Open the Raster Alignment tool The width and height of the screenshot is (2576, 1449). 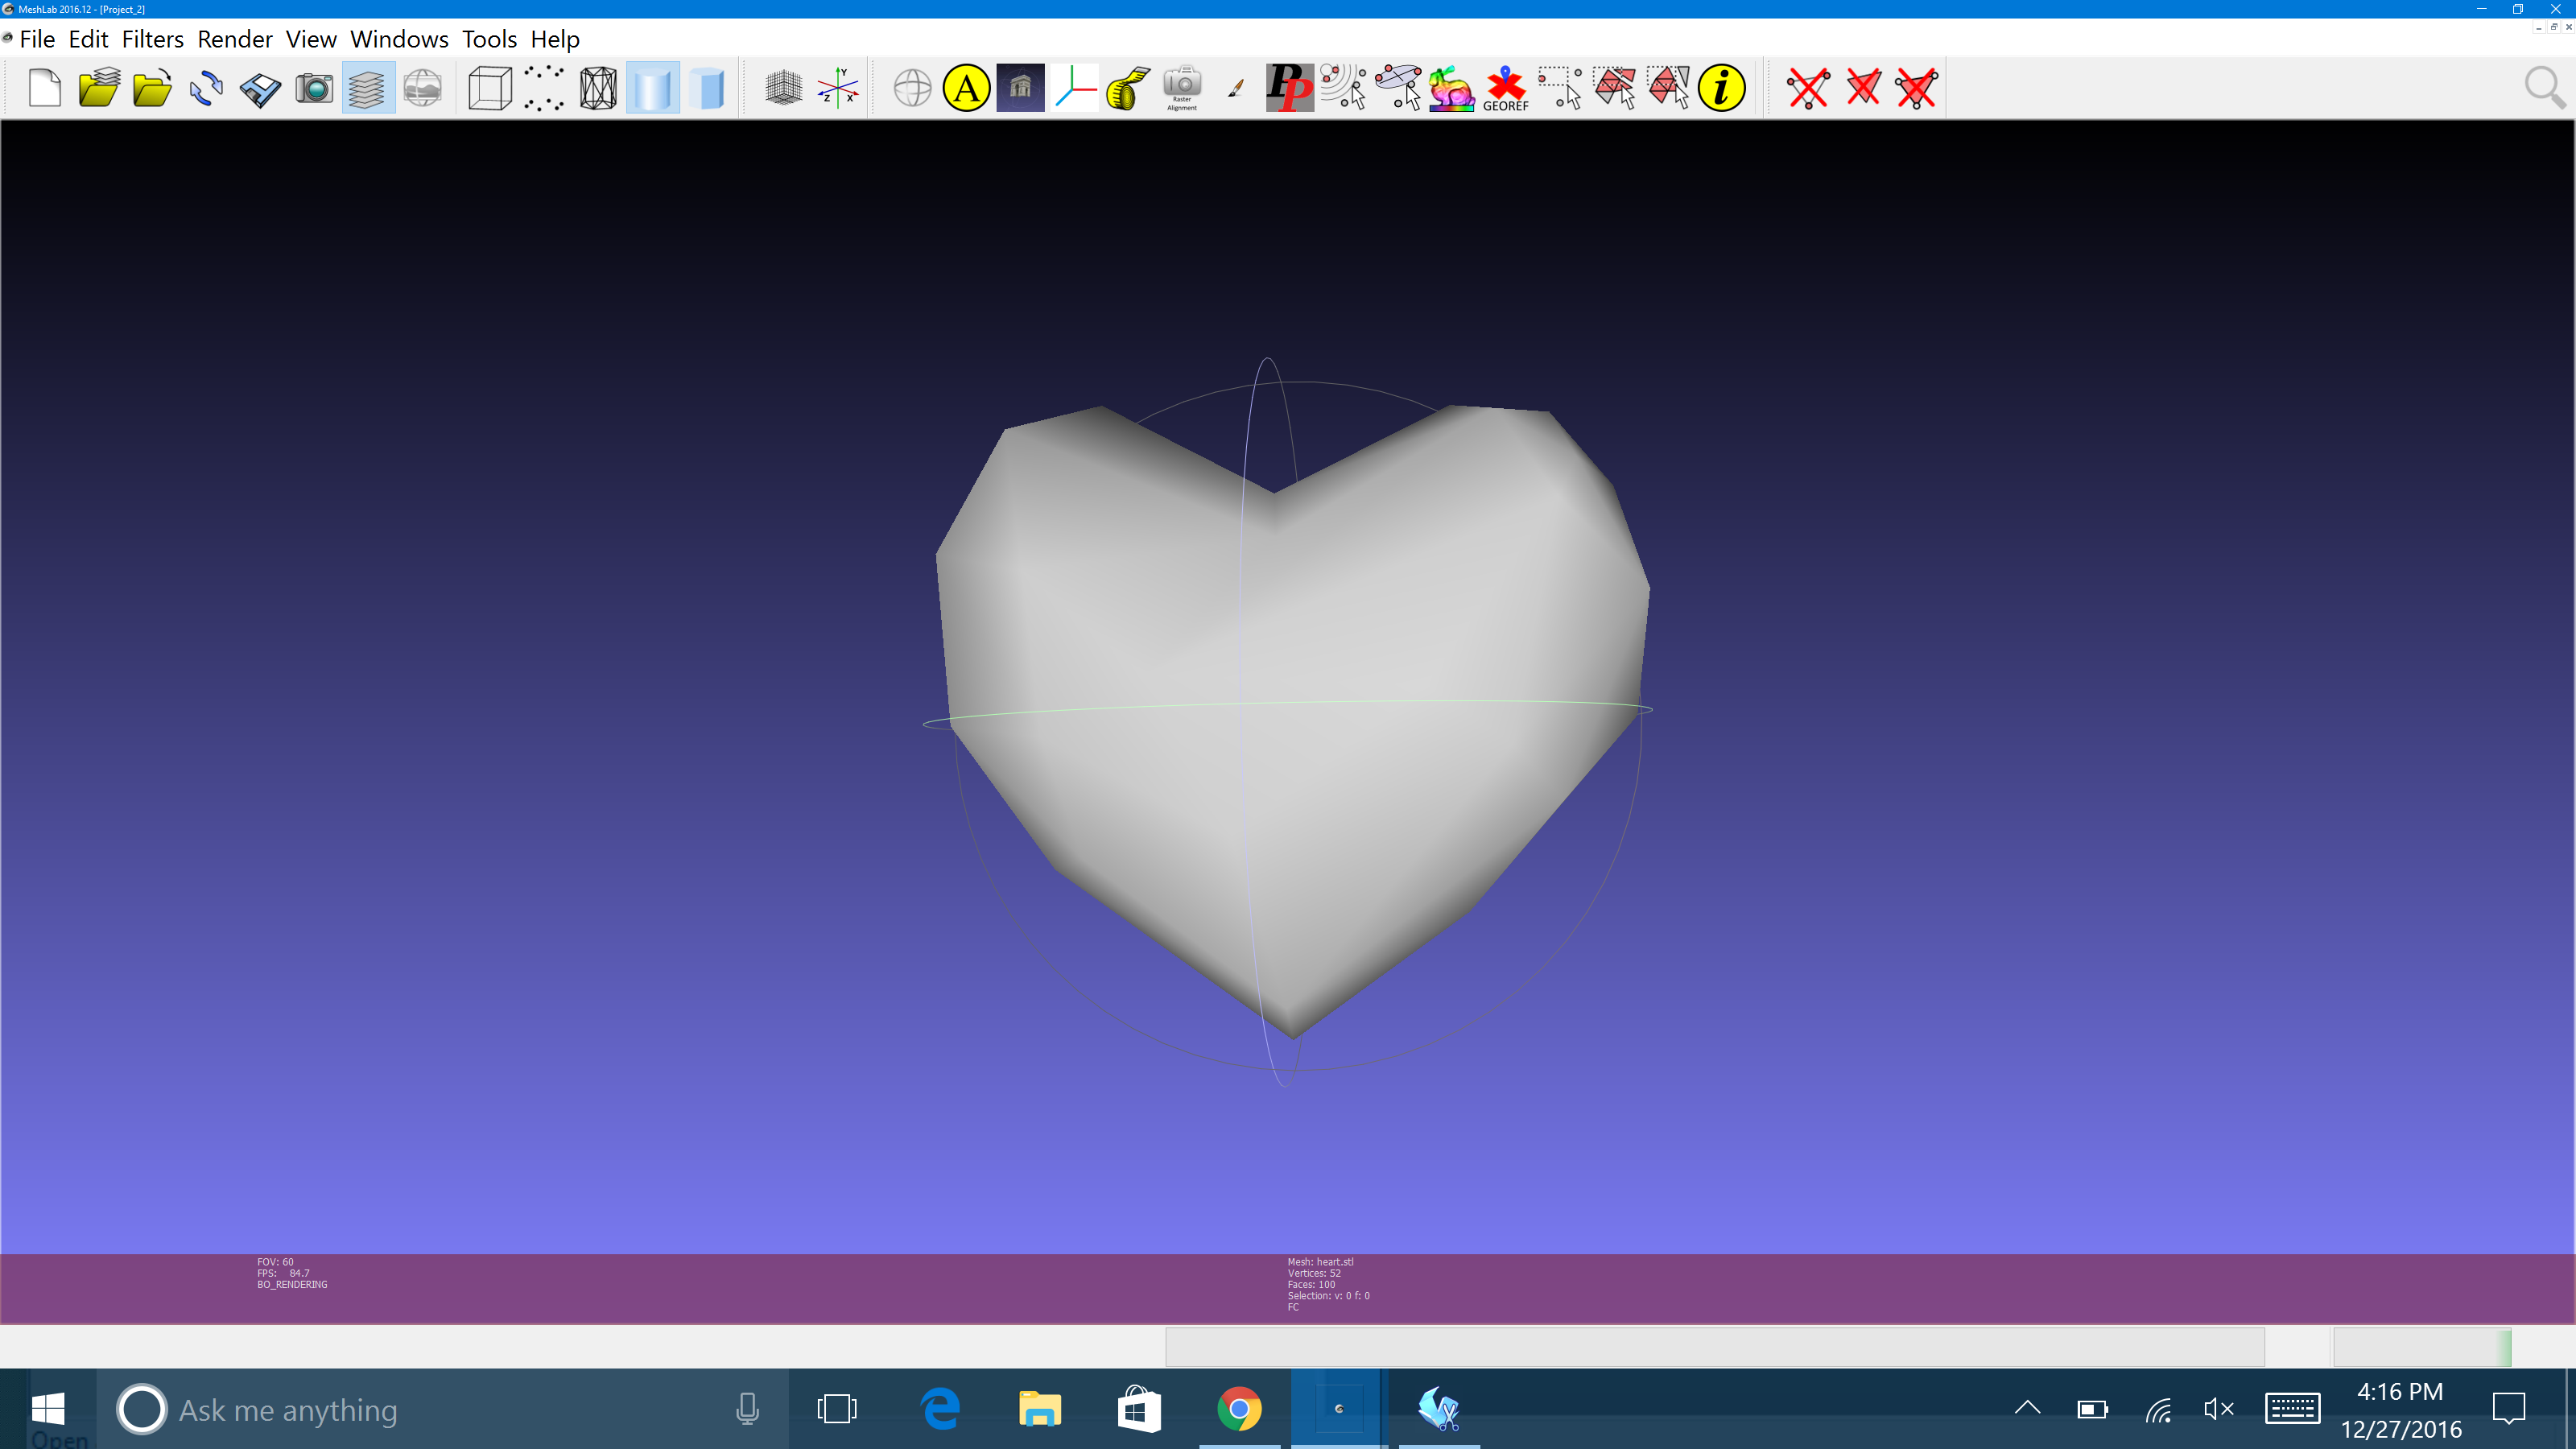(x=1182, y=88)
